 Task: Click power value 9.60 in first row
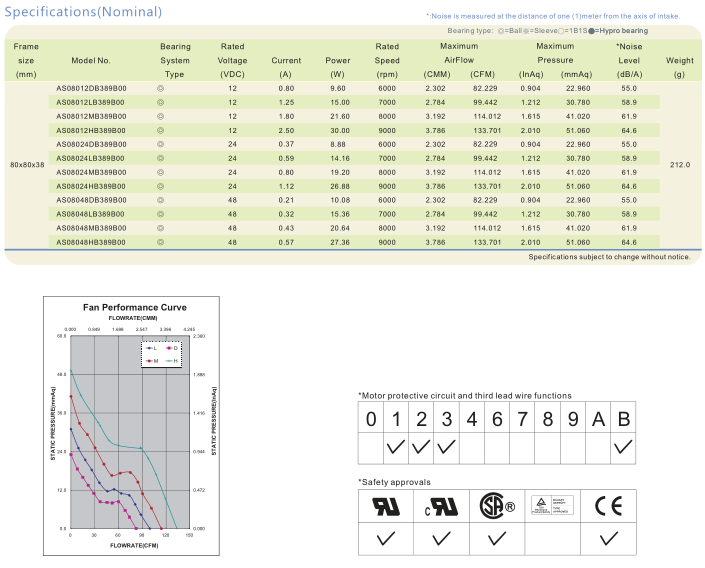pyautogui.click(x=338, y=89)
